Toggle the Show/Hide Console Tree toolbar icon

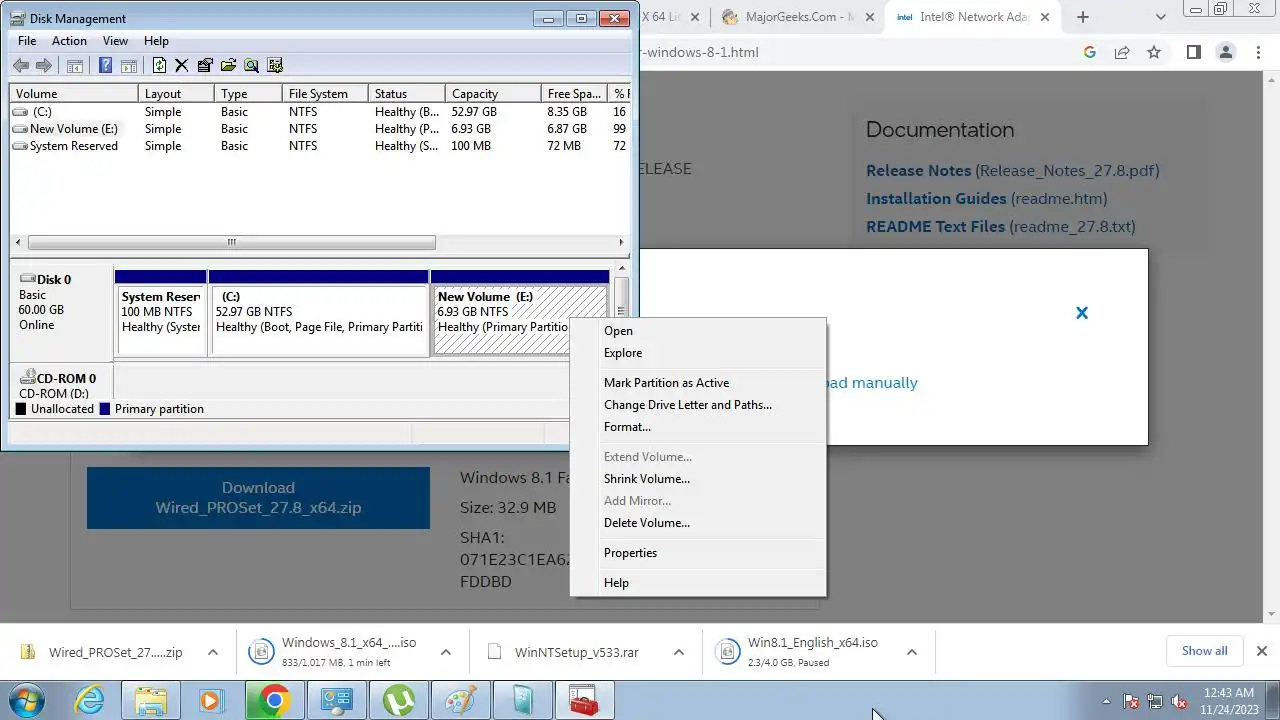[x=74, y=66]
